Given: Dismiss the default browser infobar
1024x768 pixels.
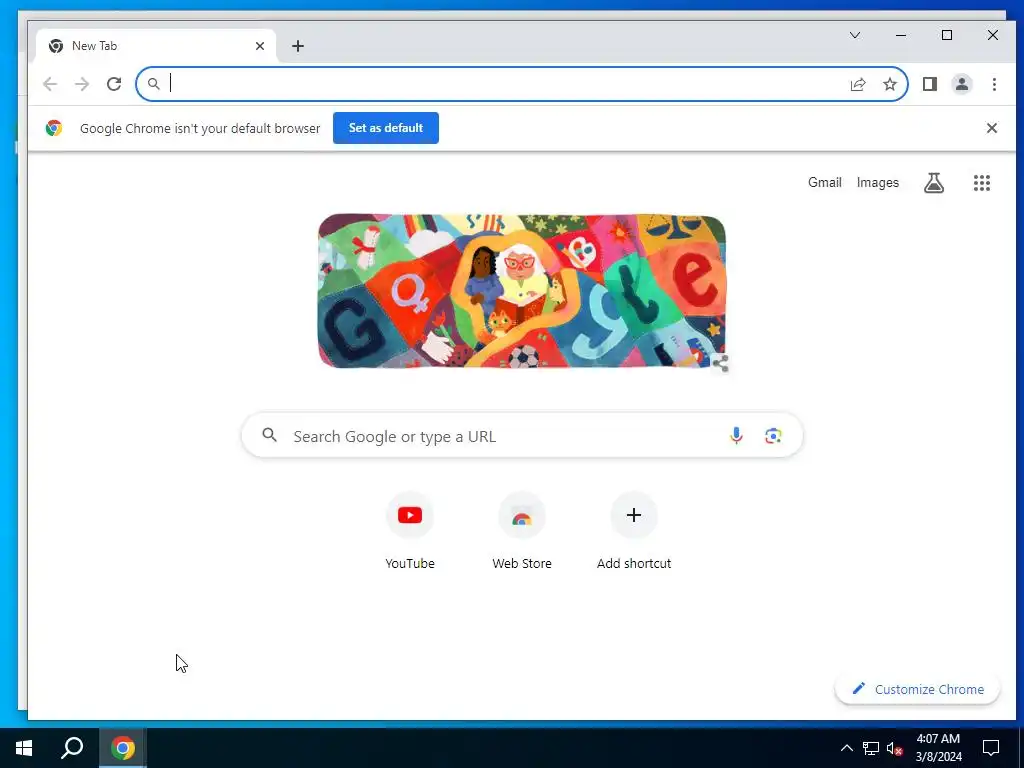Looking at the screenshot, I should (991, 128).
